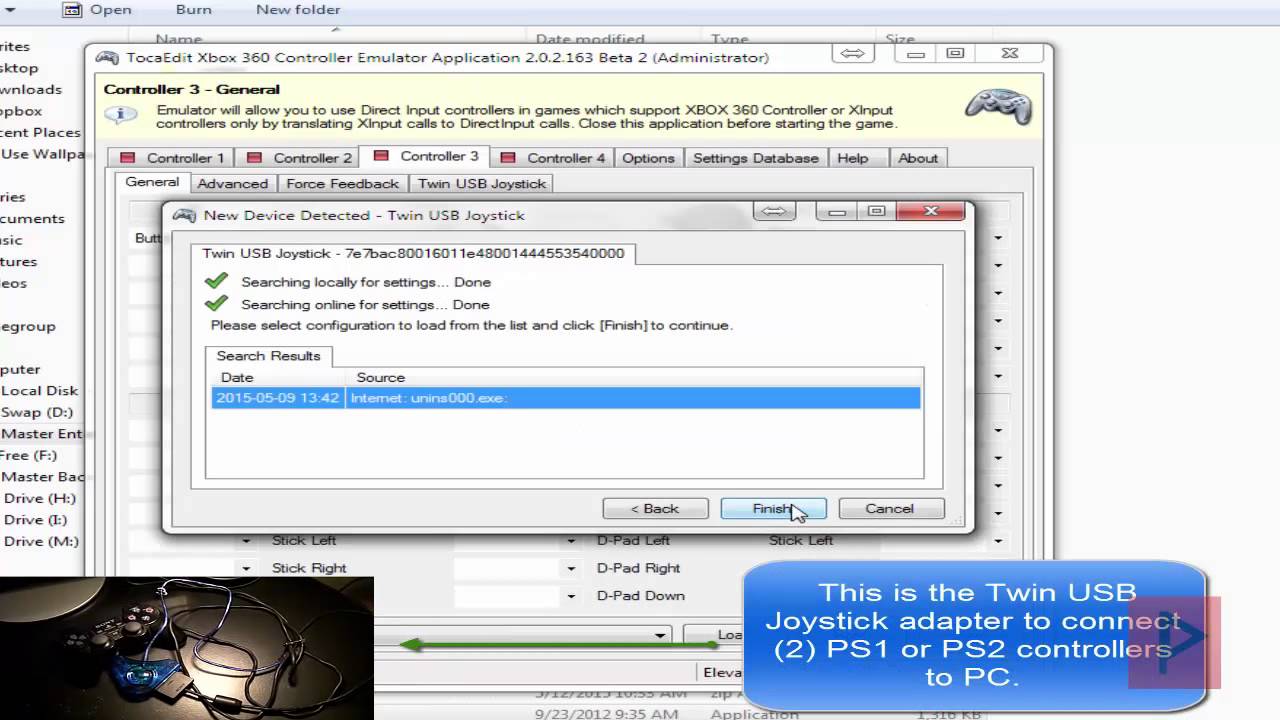Image resolution: width=1280 pixels, height=720 pixels.
Task: Select Dropbox in the Explorer sidebar
Action: (21, 111)
